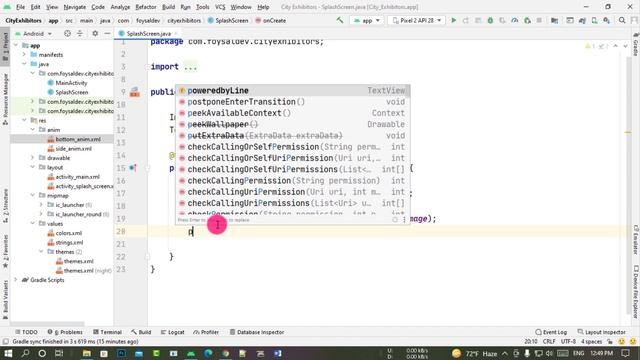Run the app with the green play button
Screen dimensions: 640x360
453,20
